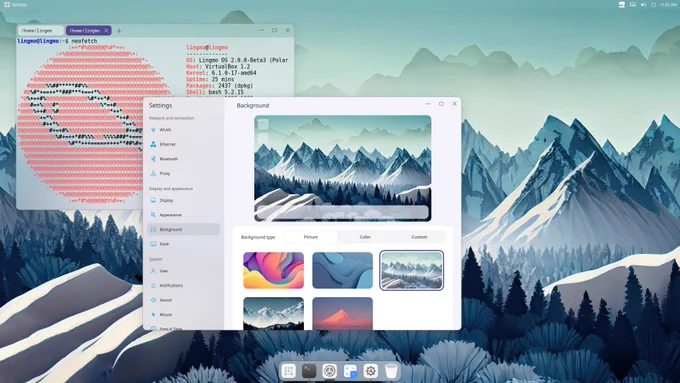
Task: Open Notifications settings page
Action: point(183,285)
